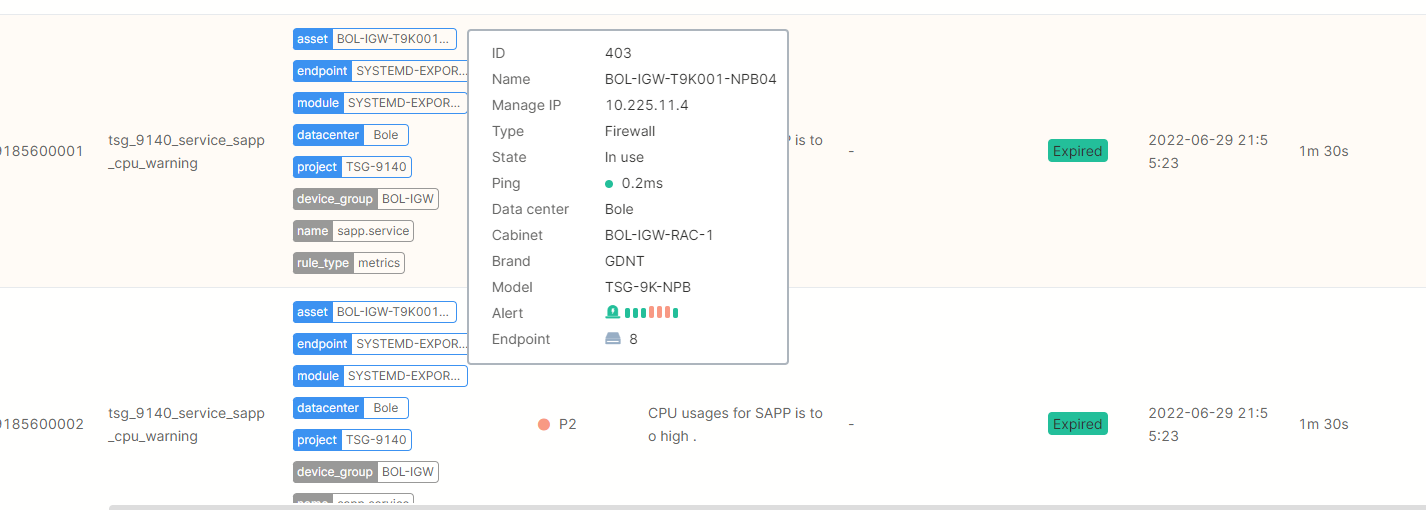Viewport: 1426px width, 510px height.
Task: Click datacenter Bole tag in second row
Action: point(351,408)
